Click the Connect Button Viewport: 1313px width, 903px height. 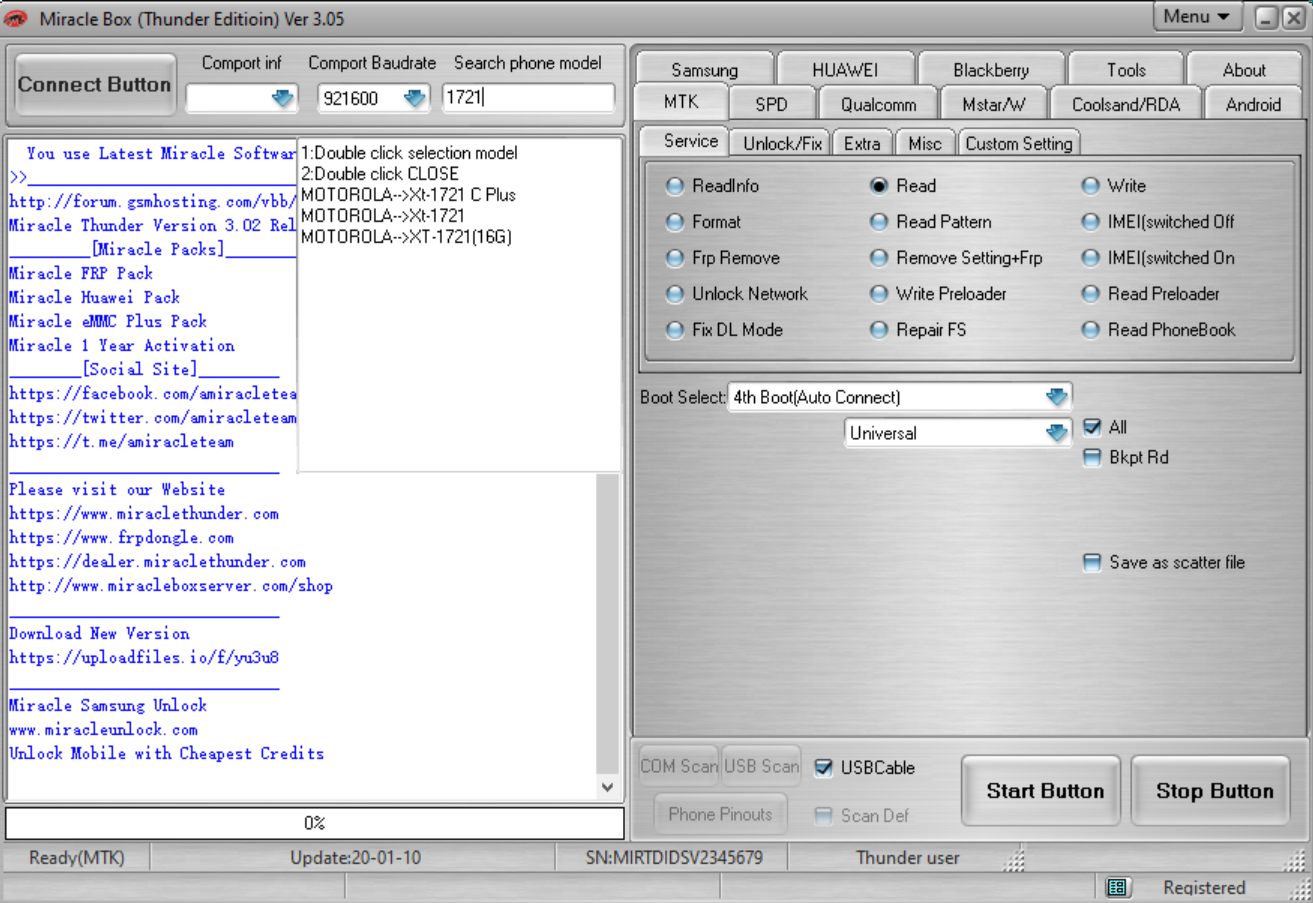pos(95,85)
